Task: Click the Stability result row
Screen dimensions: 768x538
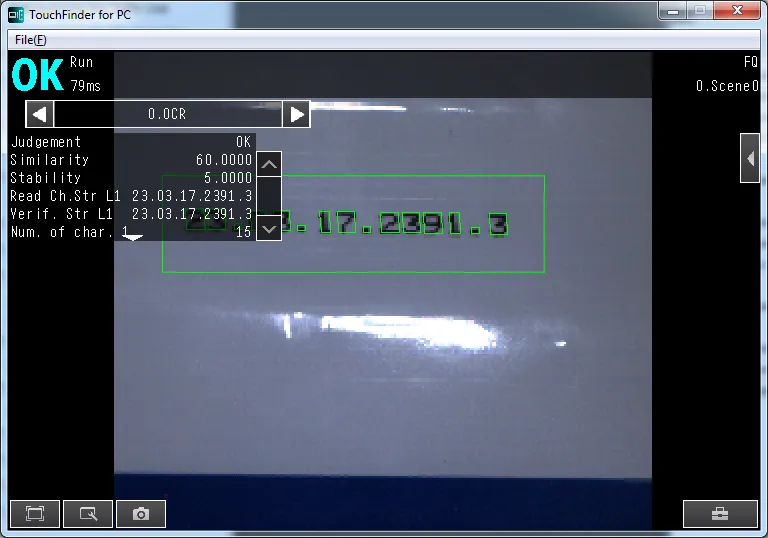Action: 130,178
